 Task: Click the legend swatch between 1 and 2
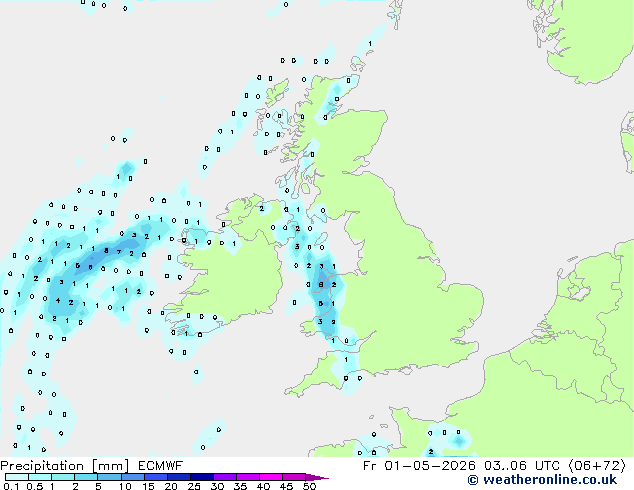point(63,477)
